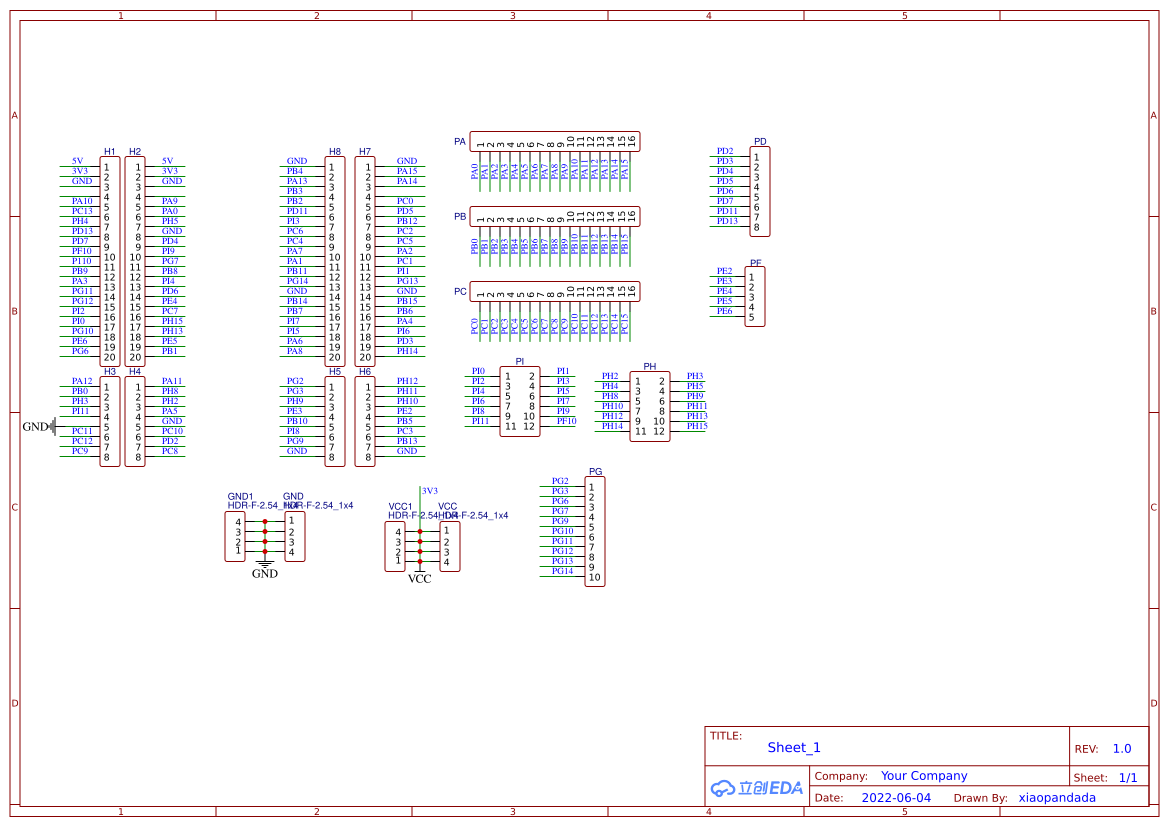Viewport: 1169px width, 827px height.
Task: Click the H7 header designator label
Action: click(x=365, y=151)
